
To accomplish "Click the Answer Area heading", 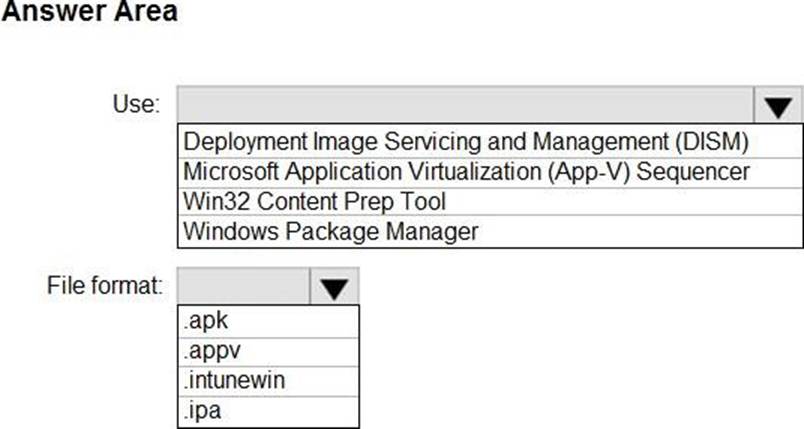I will [89, 13].
